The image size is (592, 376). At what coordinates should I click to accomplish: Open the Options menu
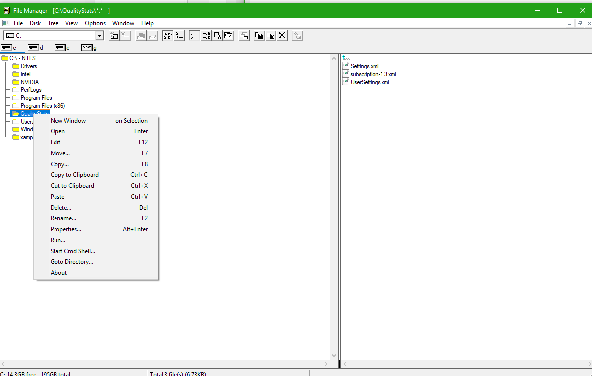coord(95,23)
